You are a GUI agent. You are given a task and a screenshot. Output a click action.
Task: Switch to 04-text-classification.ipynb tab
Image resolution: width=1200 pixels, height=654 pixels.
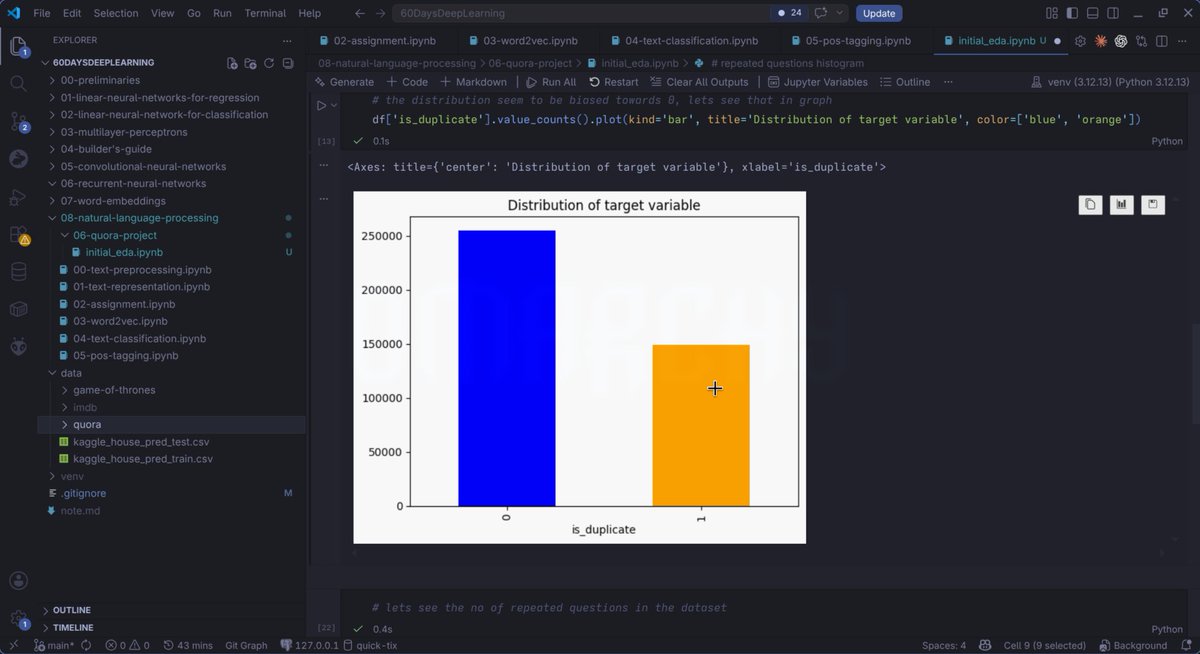point(691,41)
